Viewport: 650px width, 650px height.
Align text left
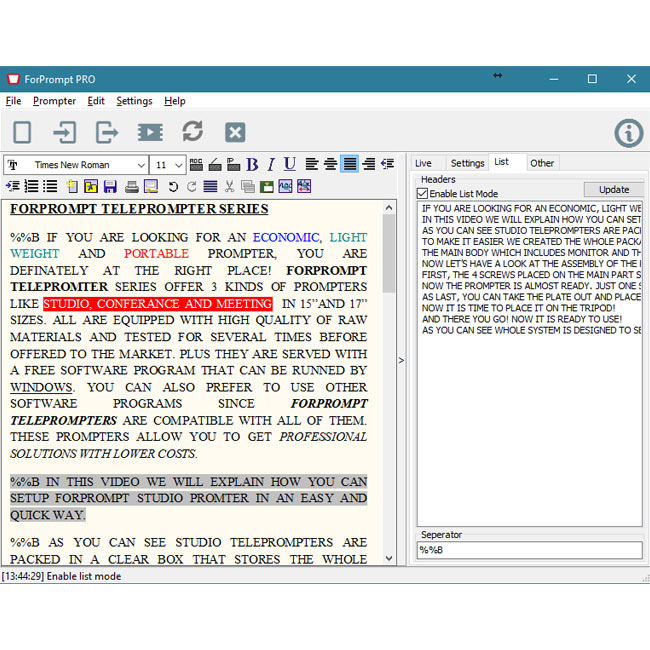(312, 164)
